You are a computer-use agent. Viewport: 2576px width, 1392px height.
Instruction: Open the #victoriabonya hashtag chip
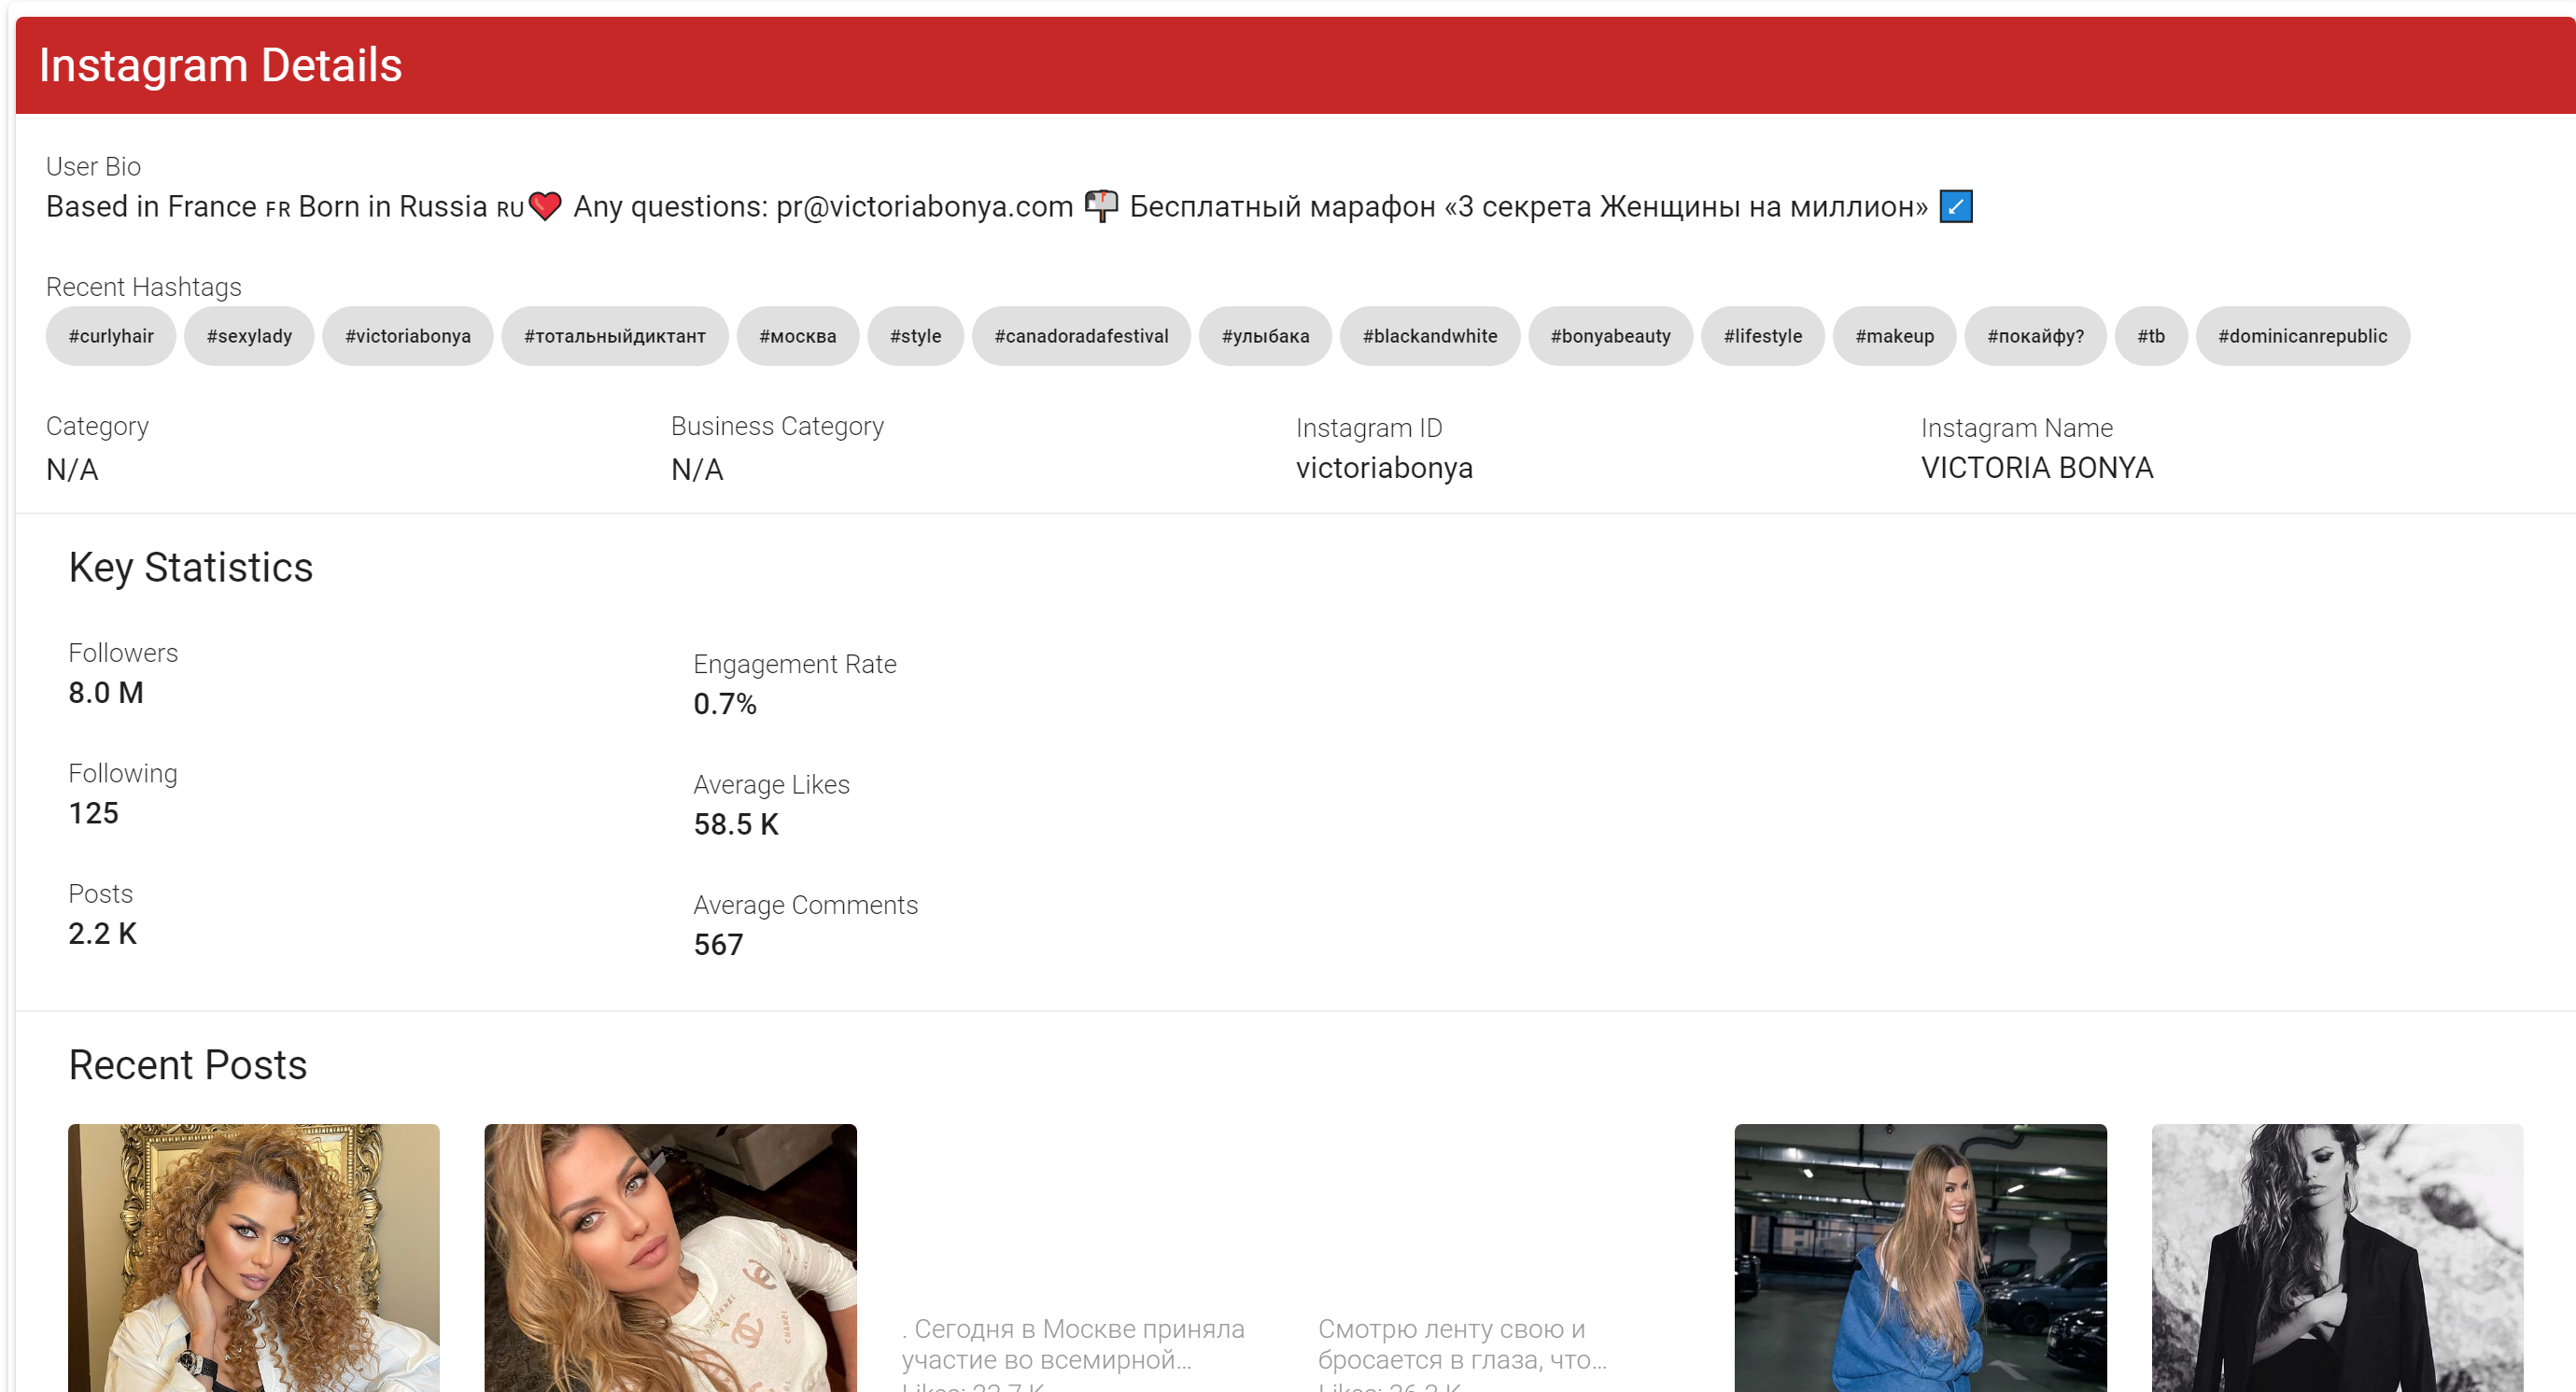tap(408, 336)
